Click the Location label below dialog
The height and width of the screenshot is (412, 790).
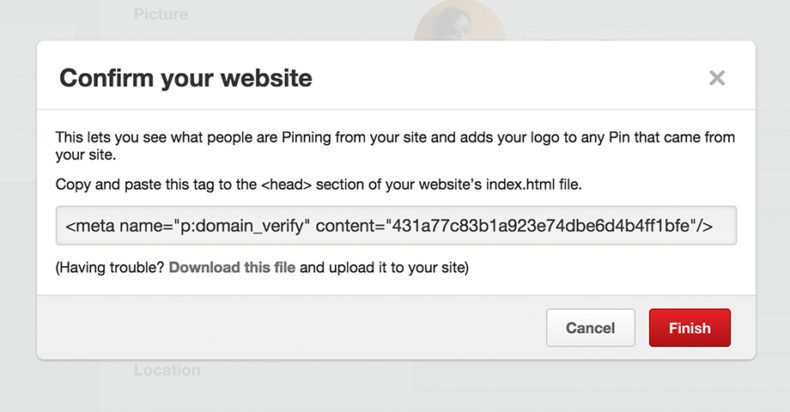(167, 370)
